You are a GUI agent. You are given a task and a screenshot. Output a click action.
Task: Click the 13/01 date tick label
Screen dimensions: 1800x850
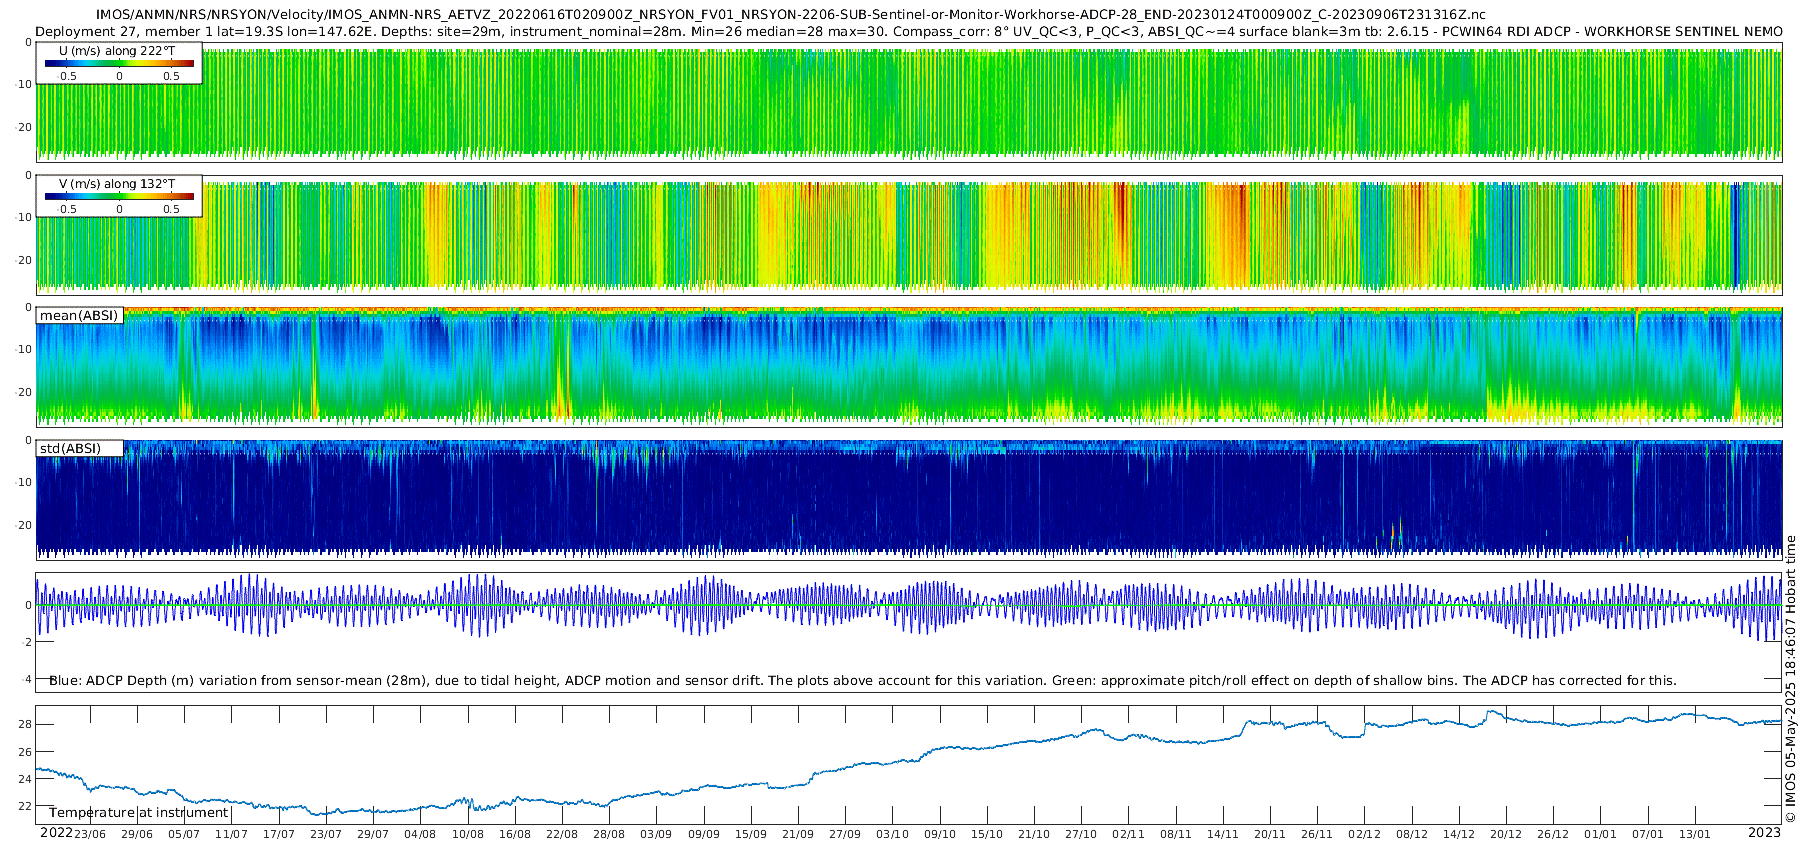(1694, 834)
